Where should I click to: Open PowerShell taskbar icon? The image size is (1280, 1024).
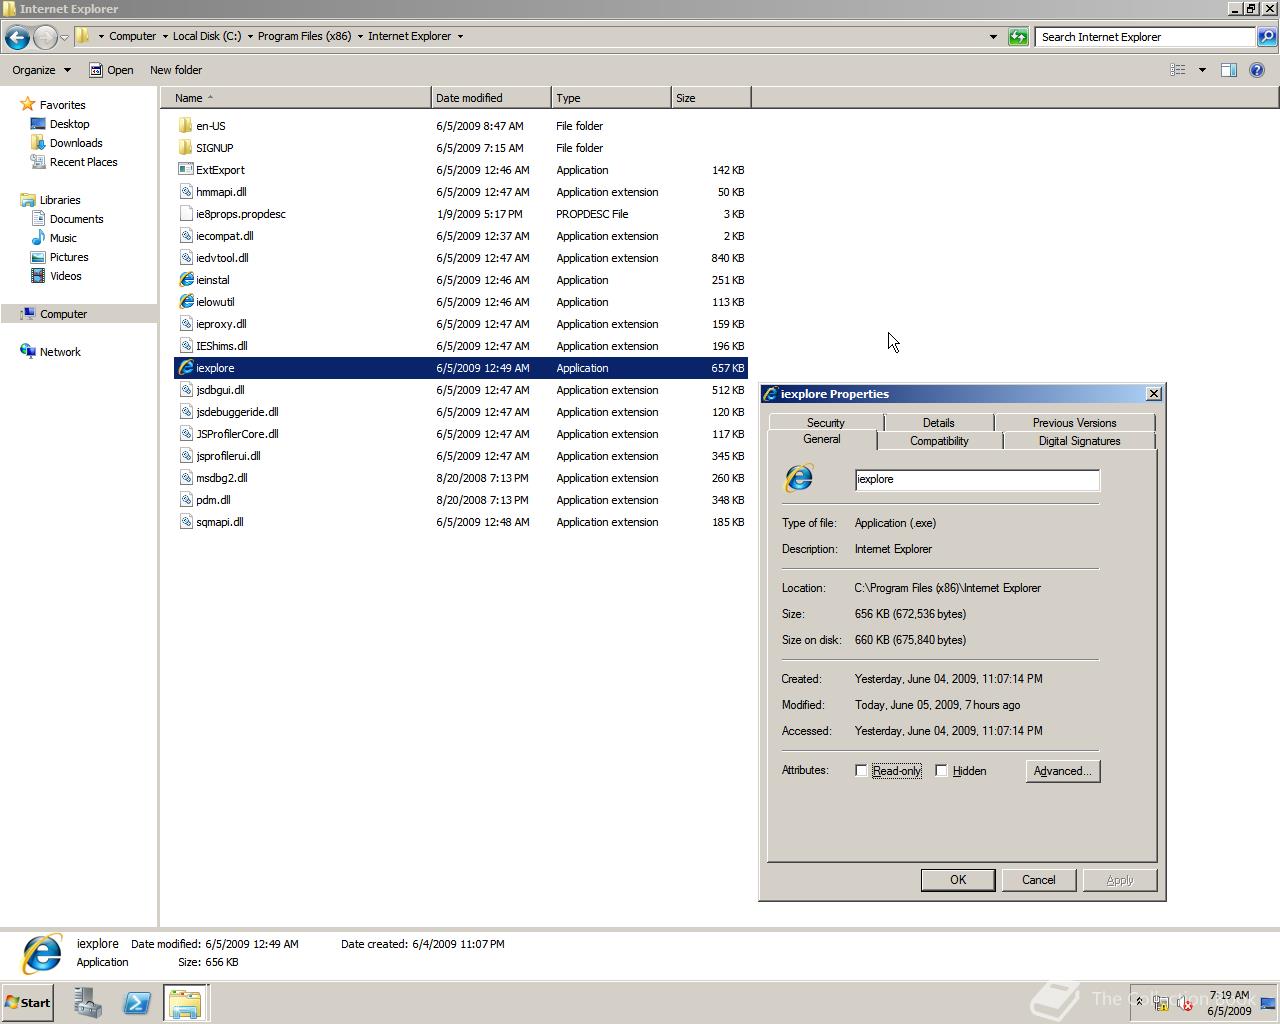pyautogui.click(x=137, y=1003)
